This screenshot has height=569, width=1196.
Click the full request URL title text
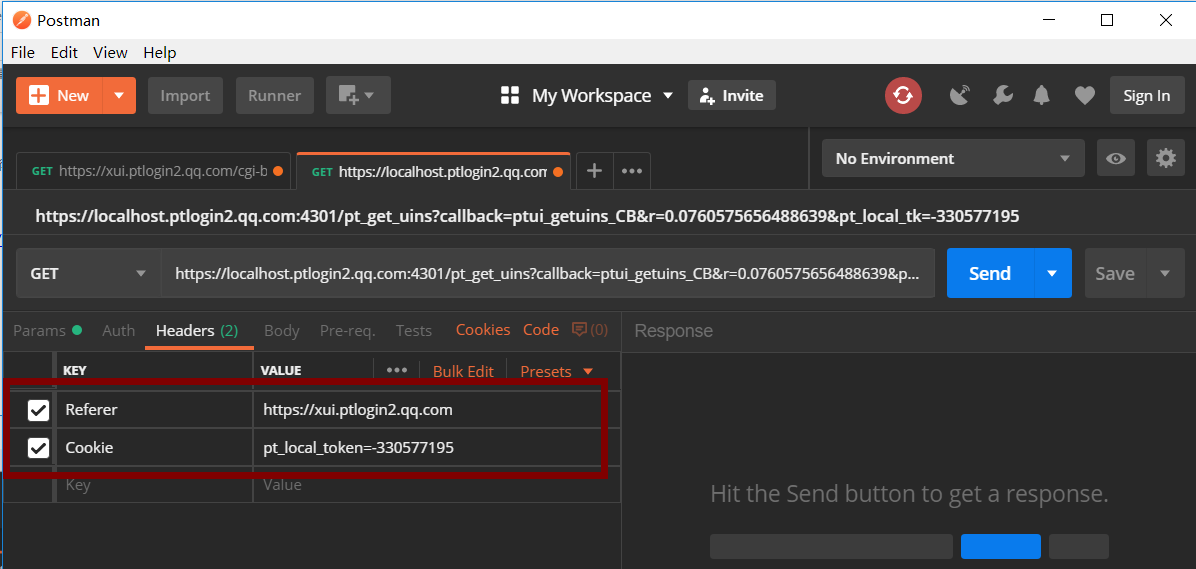click(527, 217)
